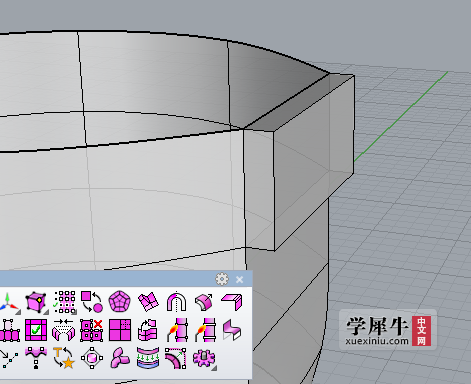This screenshot has width=471, height=384.
Task: Click the extrude face with control points icon
Action: pyautogui.click(x=9, y=330)
